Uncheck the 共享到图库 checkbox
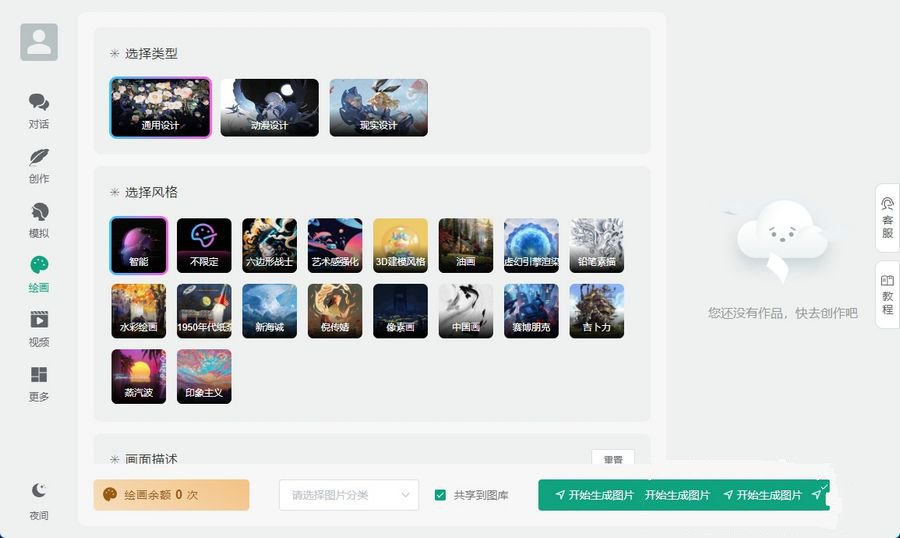This screenshot has height=538, width=900. (x=440, y=495)
